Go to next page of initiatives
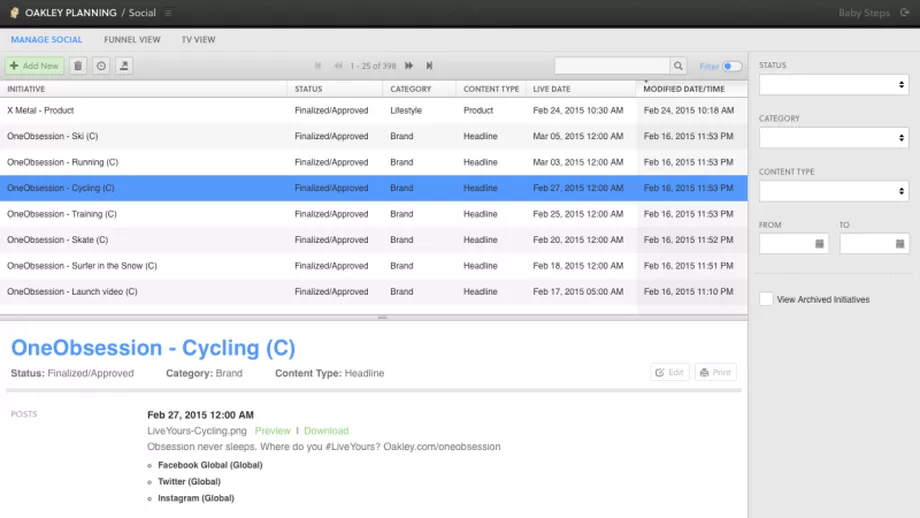The width and height of the screenshot is (920, 518). (x=409, y=66)
